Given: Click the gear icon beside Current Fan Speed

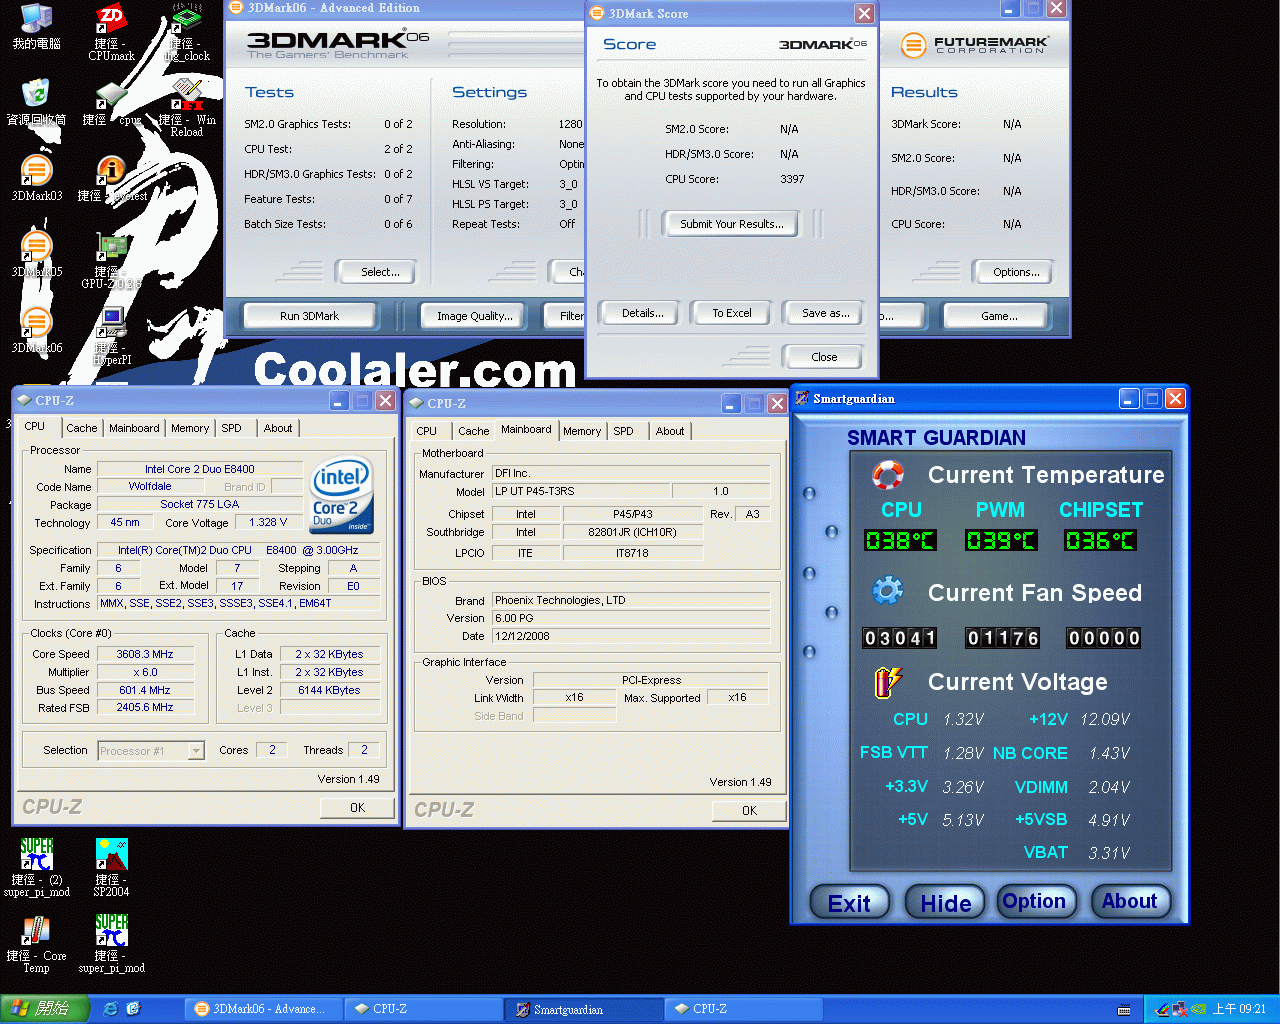Looking at the screenshot, I should click(x=888, y=591).
